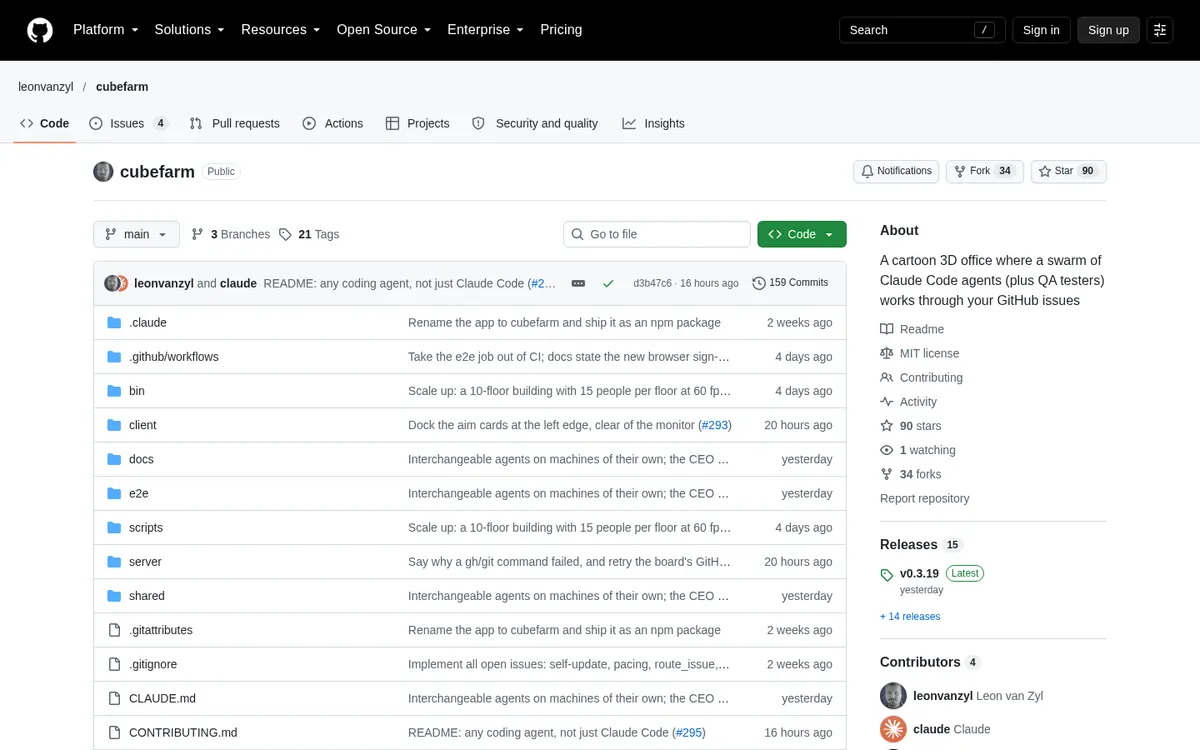Open the Readme link in About

(x=912, y=329)
